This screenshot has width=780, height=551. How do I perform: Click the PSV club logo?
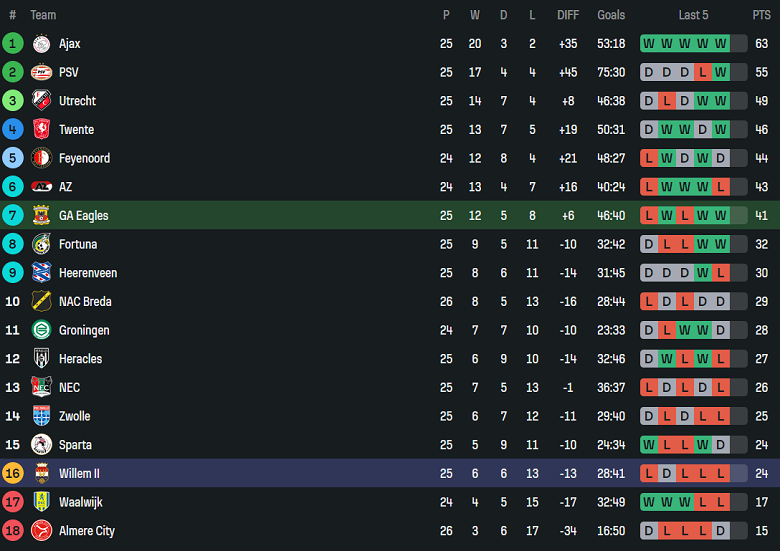[x=41, y=72]
